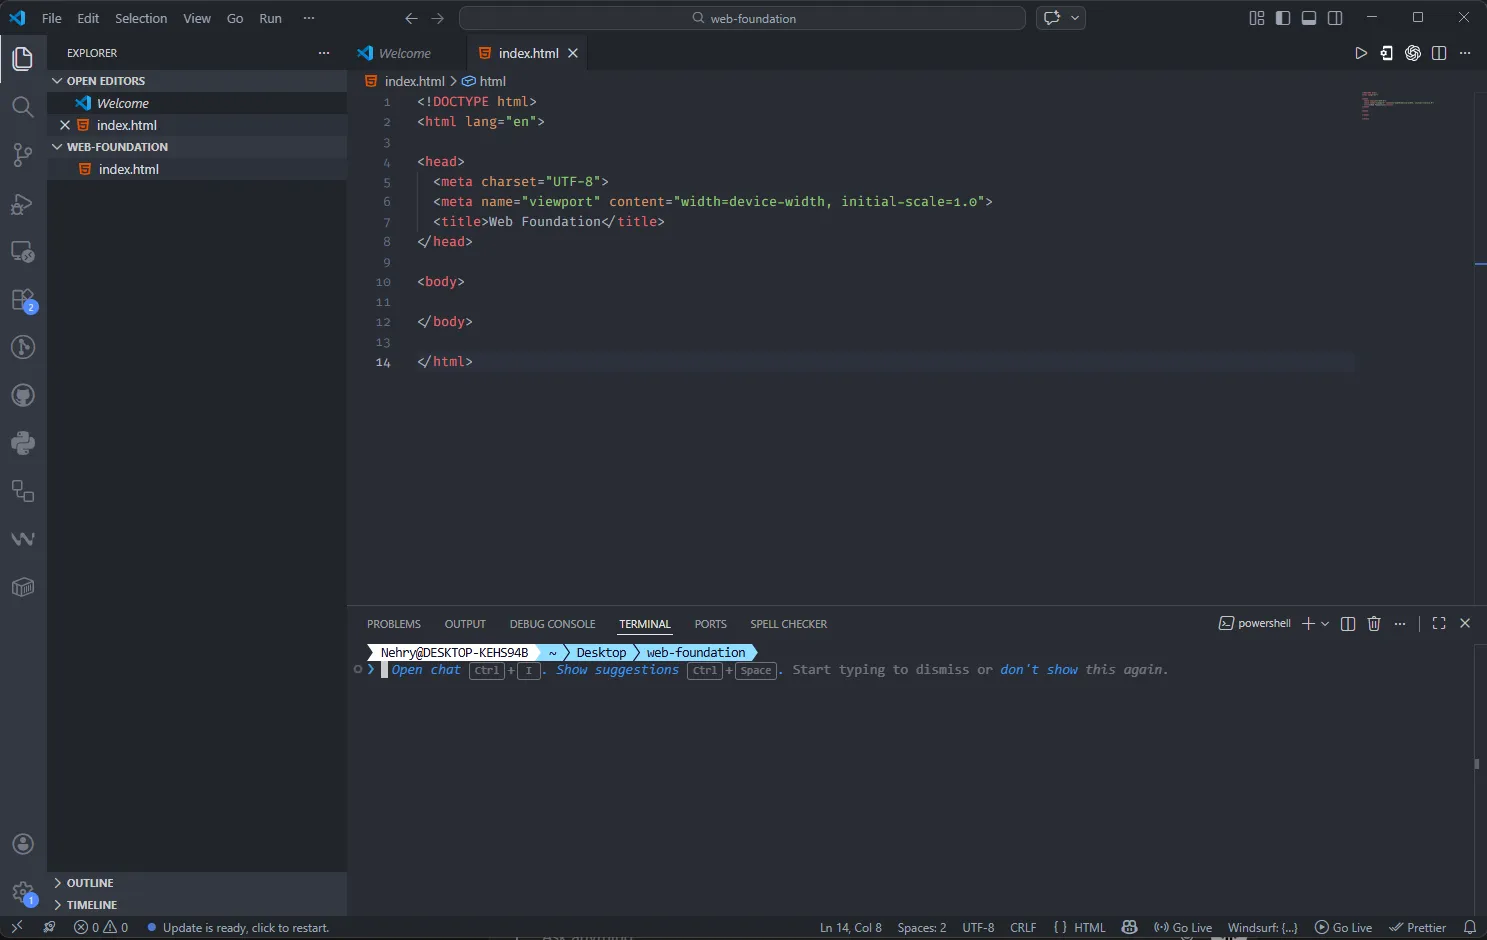Open the PROBLEMS panel tab

tap(393, 623)
